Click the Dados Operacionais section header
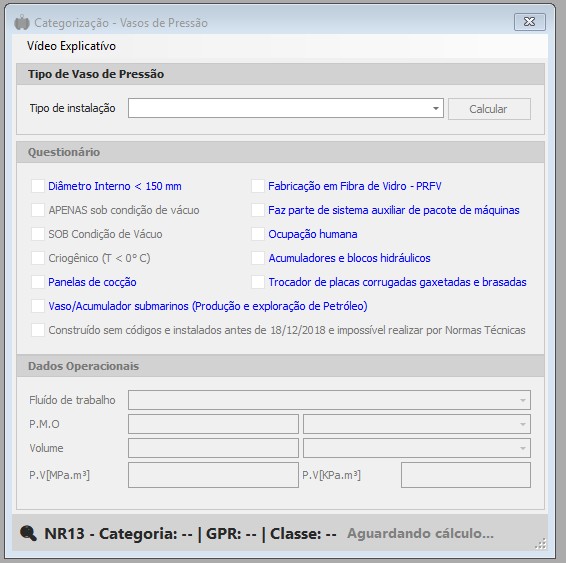566x563 pixels. pos(280,366)
